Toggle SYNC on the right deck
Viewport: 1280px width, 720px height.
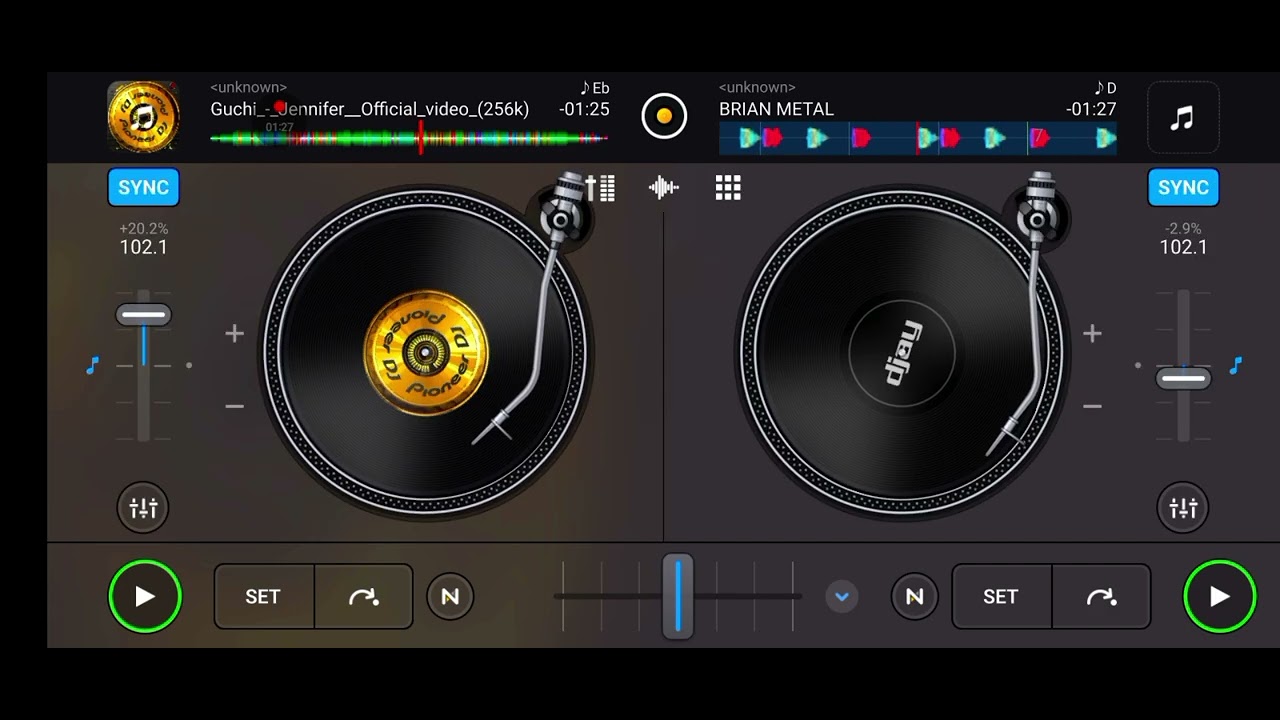[x=1183, y=187]
